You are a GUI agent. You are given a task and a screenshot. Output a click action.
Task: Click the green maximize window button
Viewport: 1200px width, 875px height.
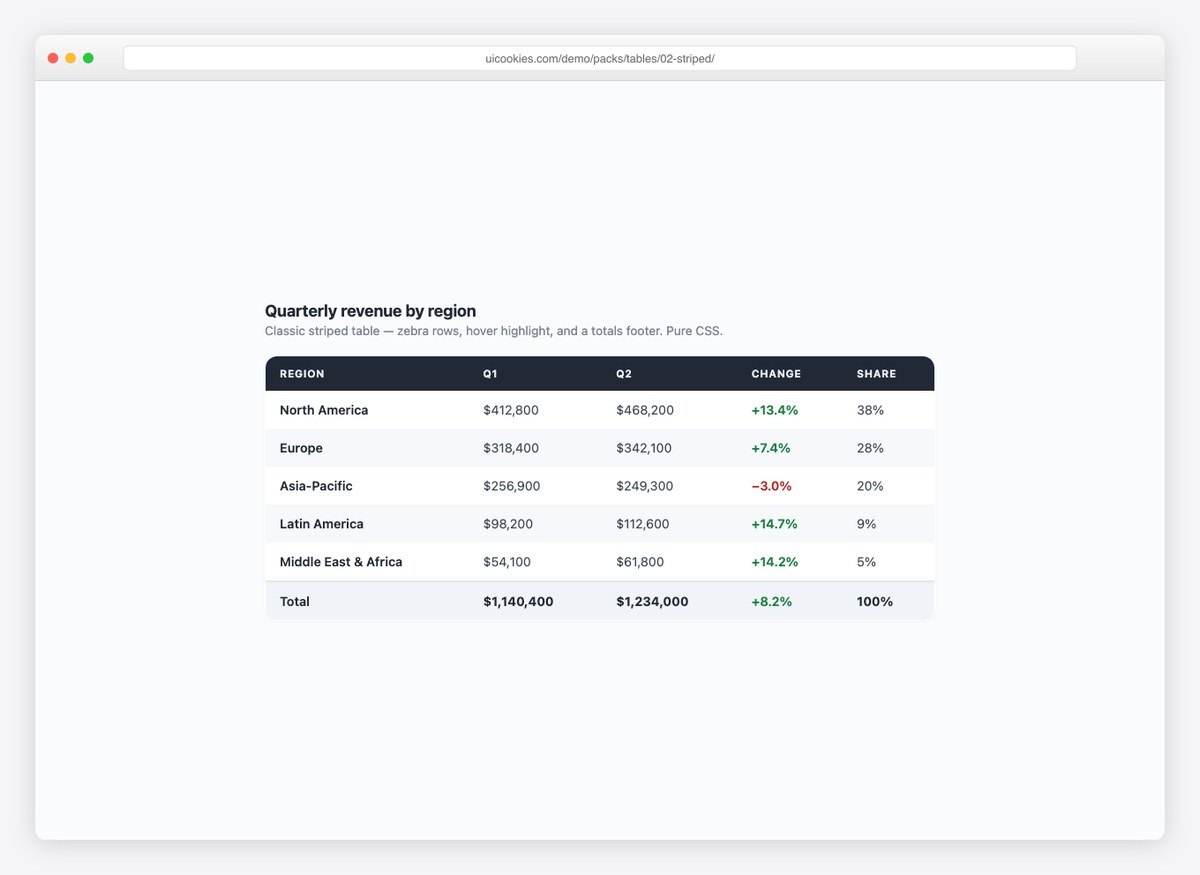pos(88,58)
